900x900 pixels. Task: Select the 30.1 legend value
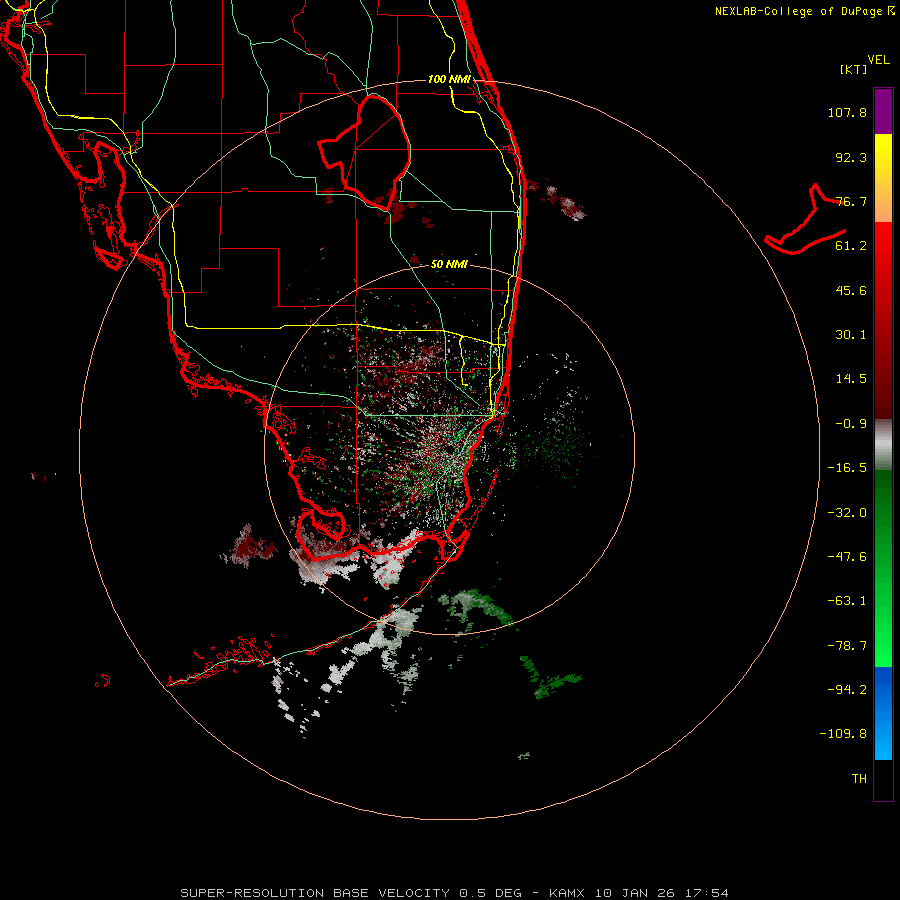coord(851,335)
